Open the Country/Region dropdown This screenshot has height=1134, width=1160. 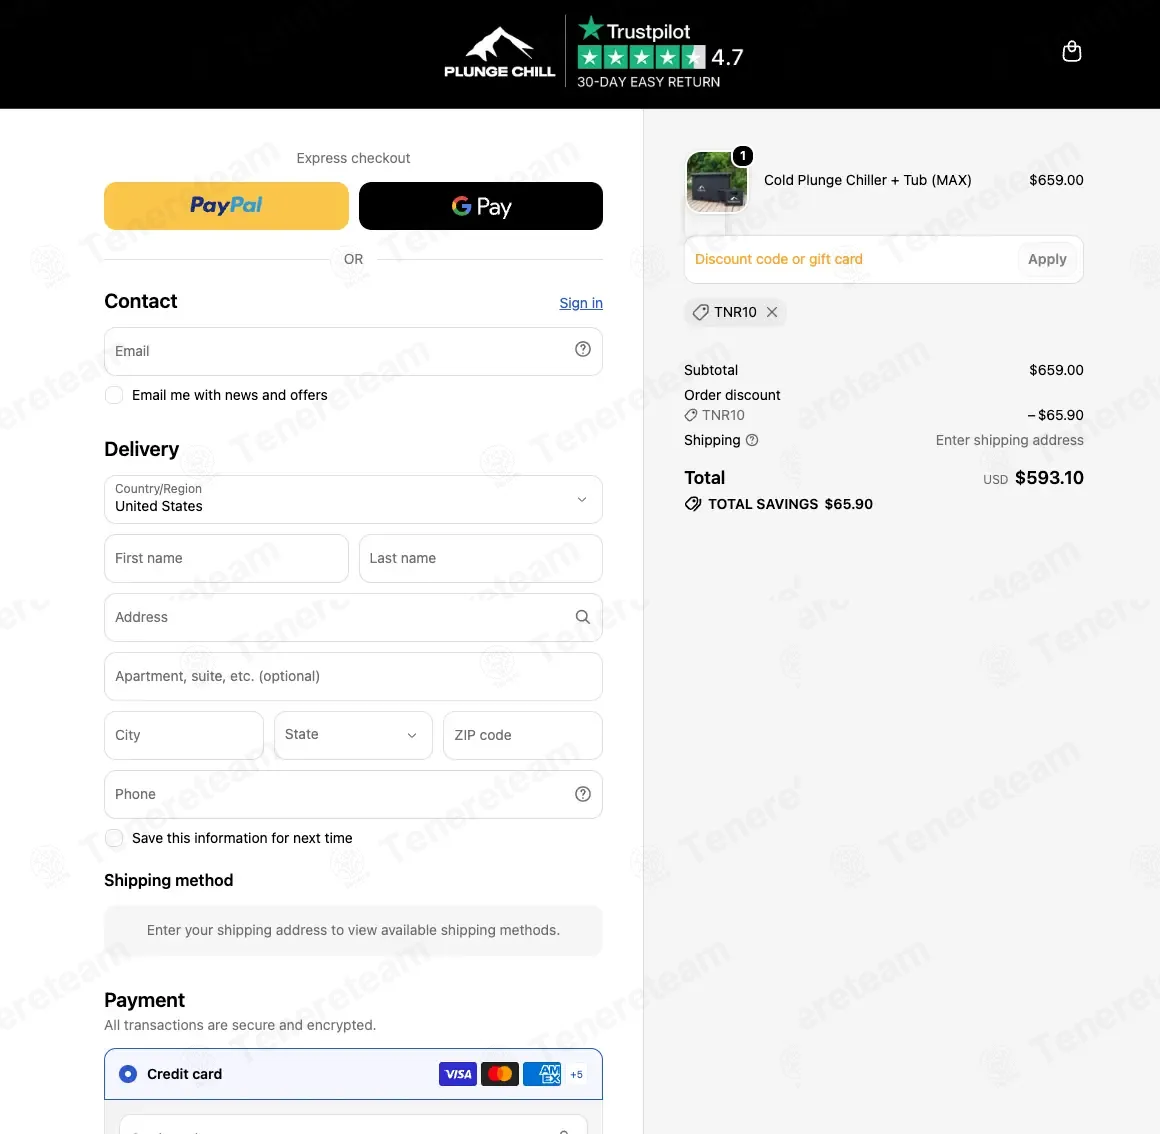click(354, 499)
